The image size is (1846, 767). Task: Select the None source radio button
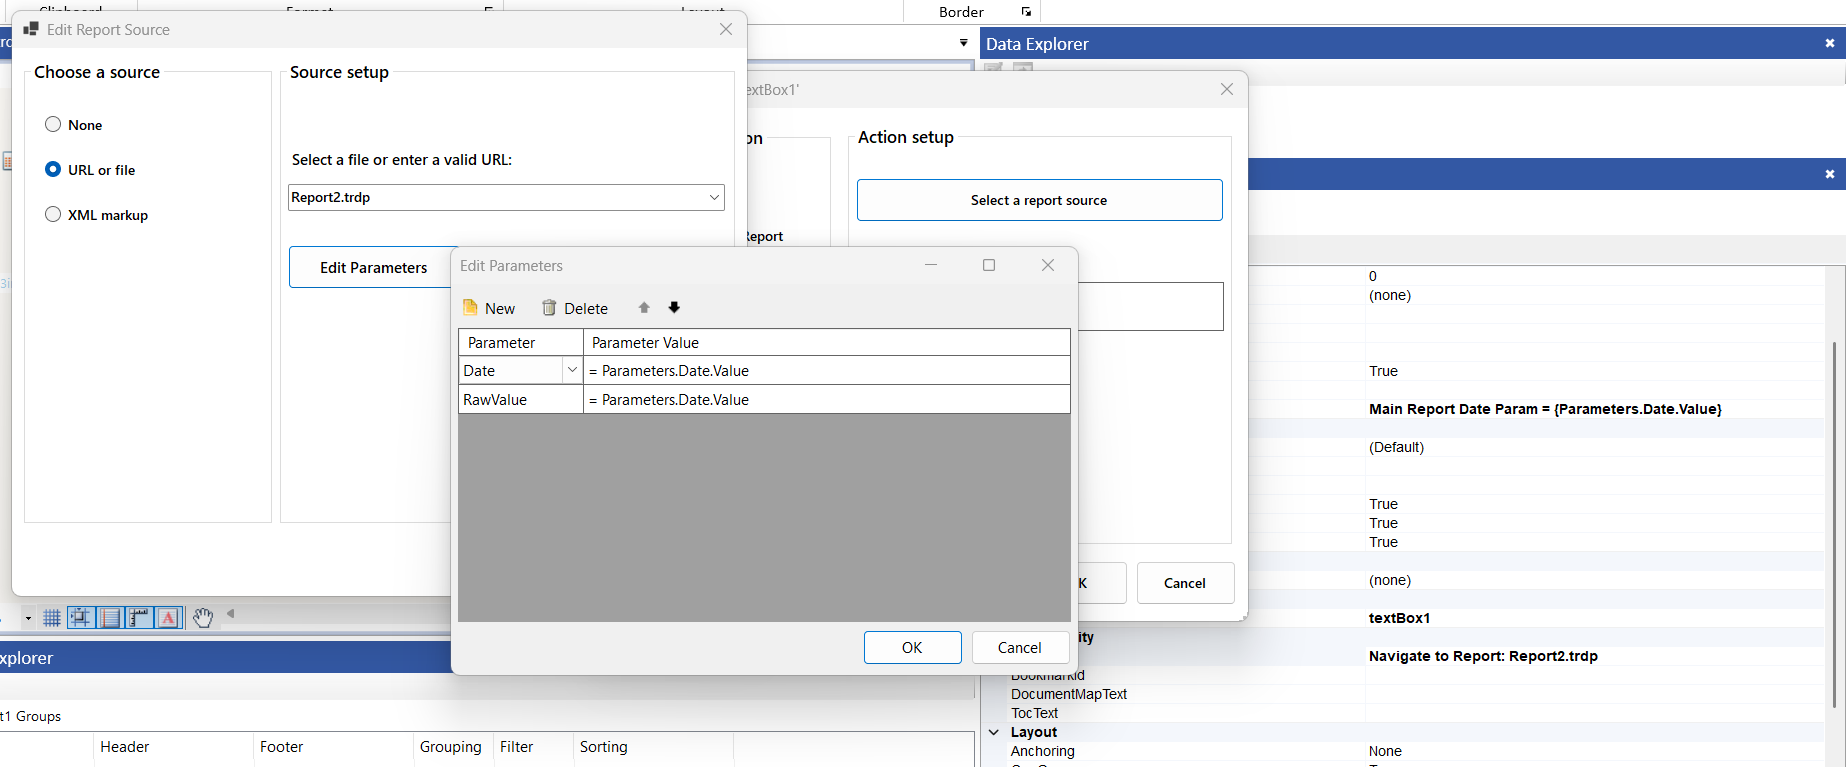click(x=53, y=125)
